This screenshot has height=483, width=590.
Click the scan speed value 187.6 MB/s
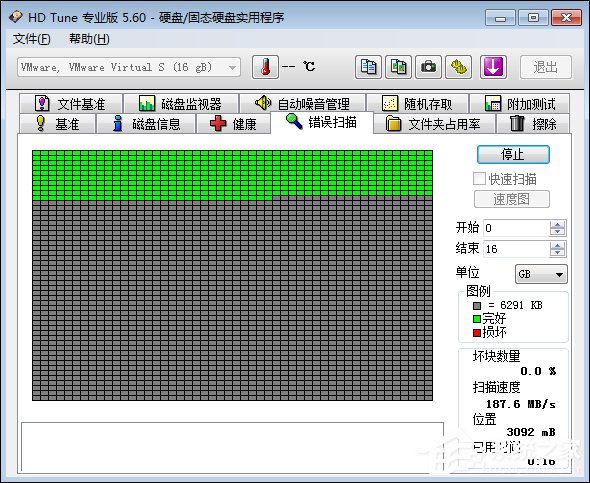pyautogui.click(x=521, y=404)
